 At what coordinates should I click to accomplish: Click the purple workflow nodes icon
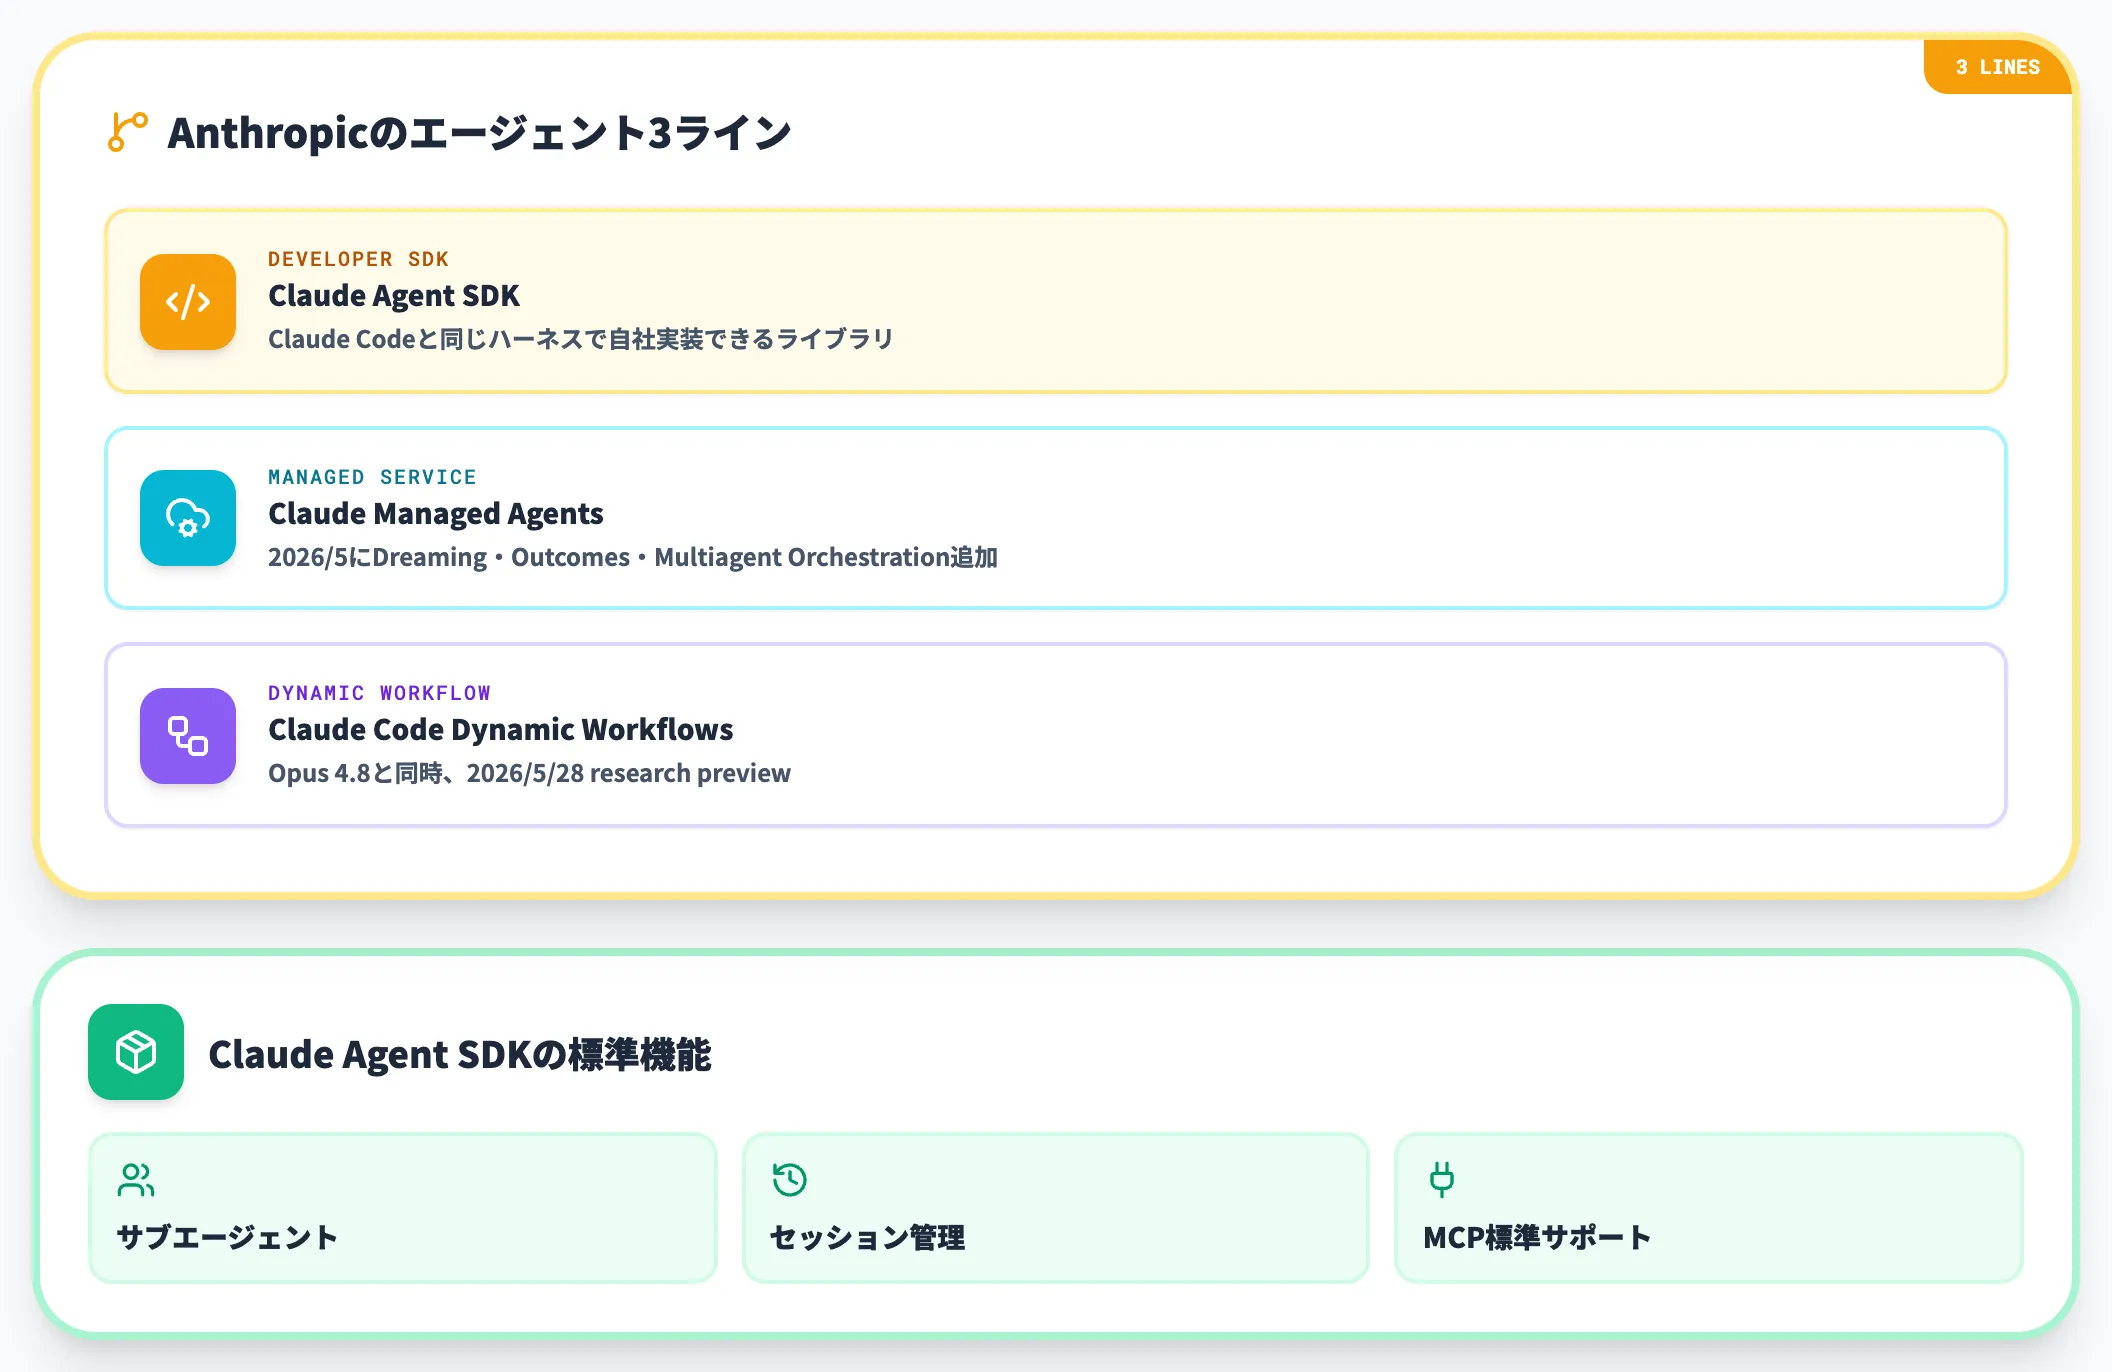188,736
